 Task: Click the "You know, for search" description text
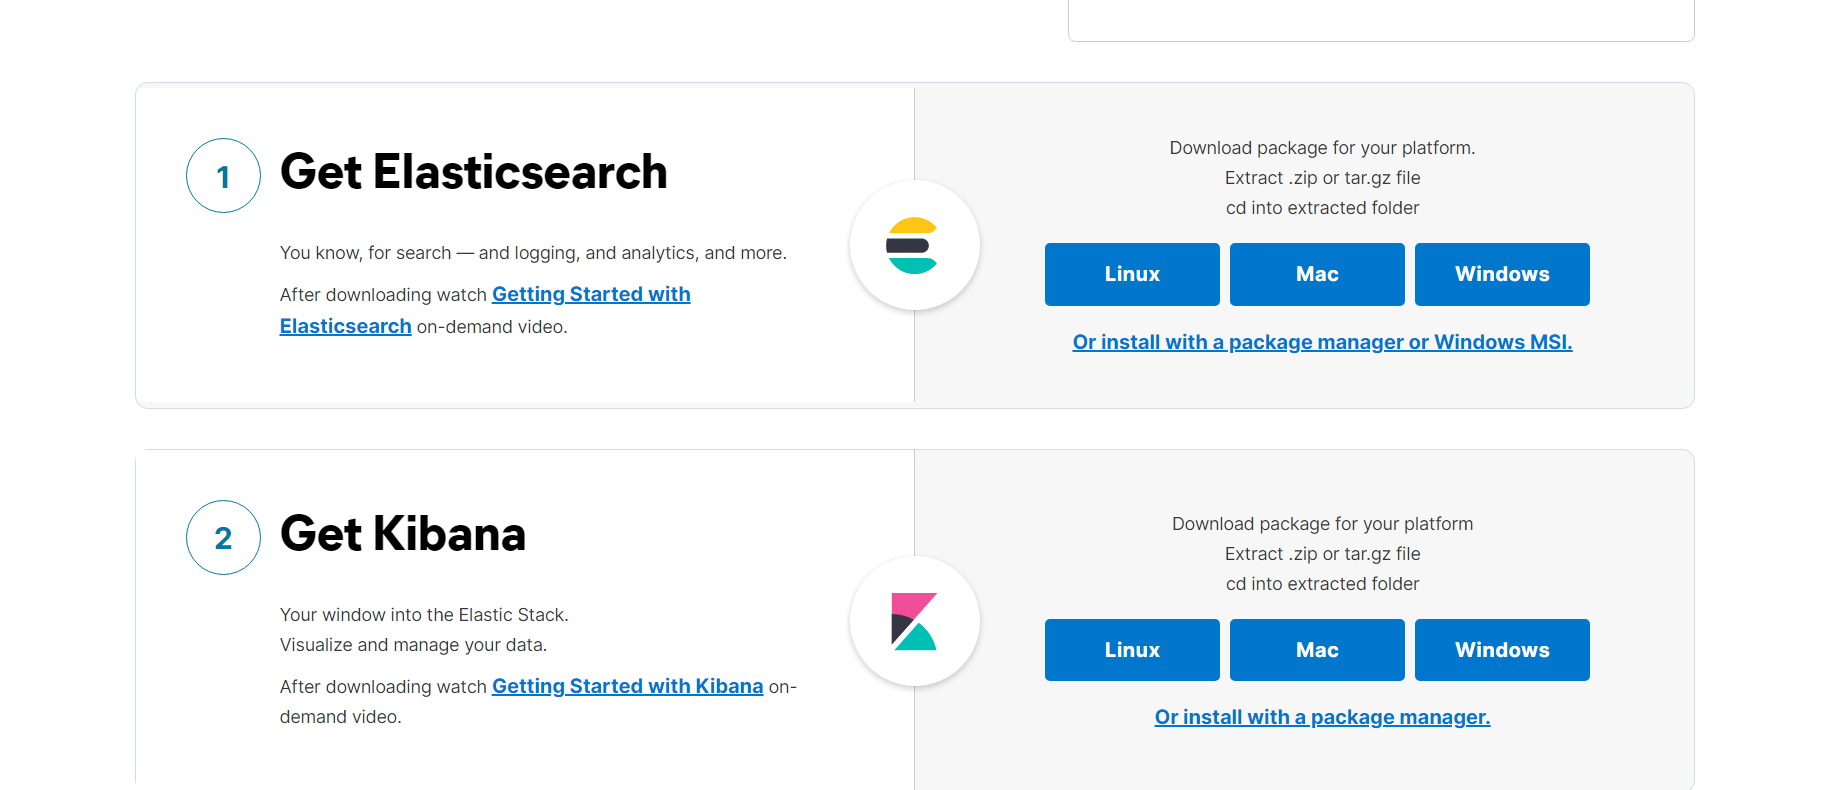533,253
